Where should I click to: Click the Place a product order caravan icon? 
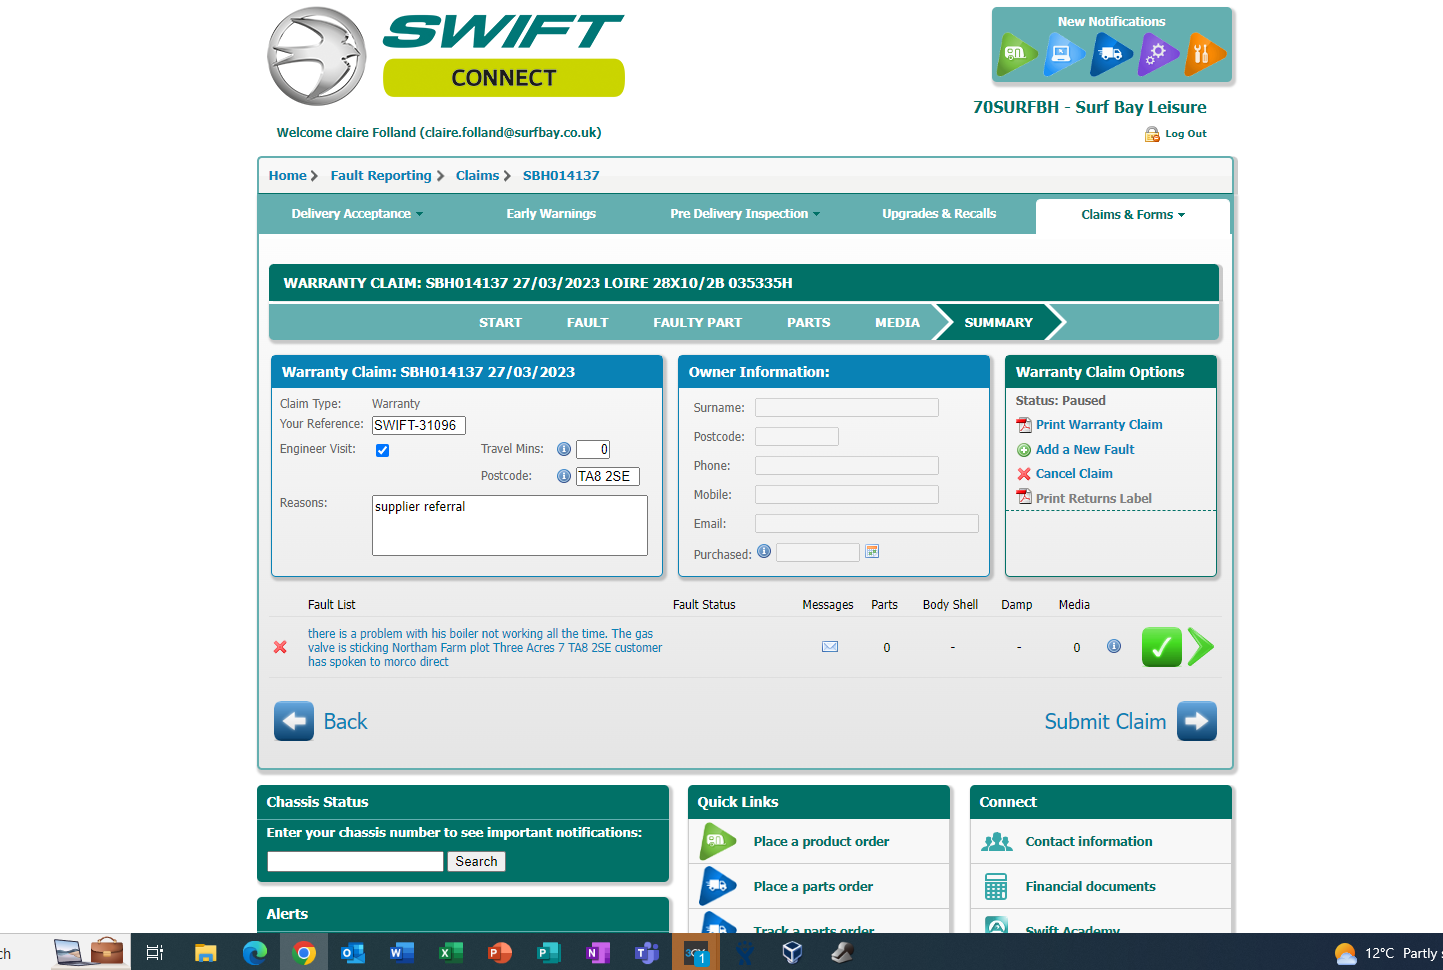[x=718, y=842]
